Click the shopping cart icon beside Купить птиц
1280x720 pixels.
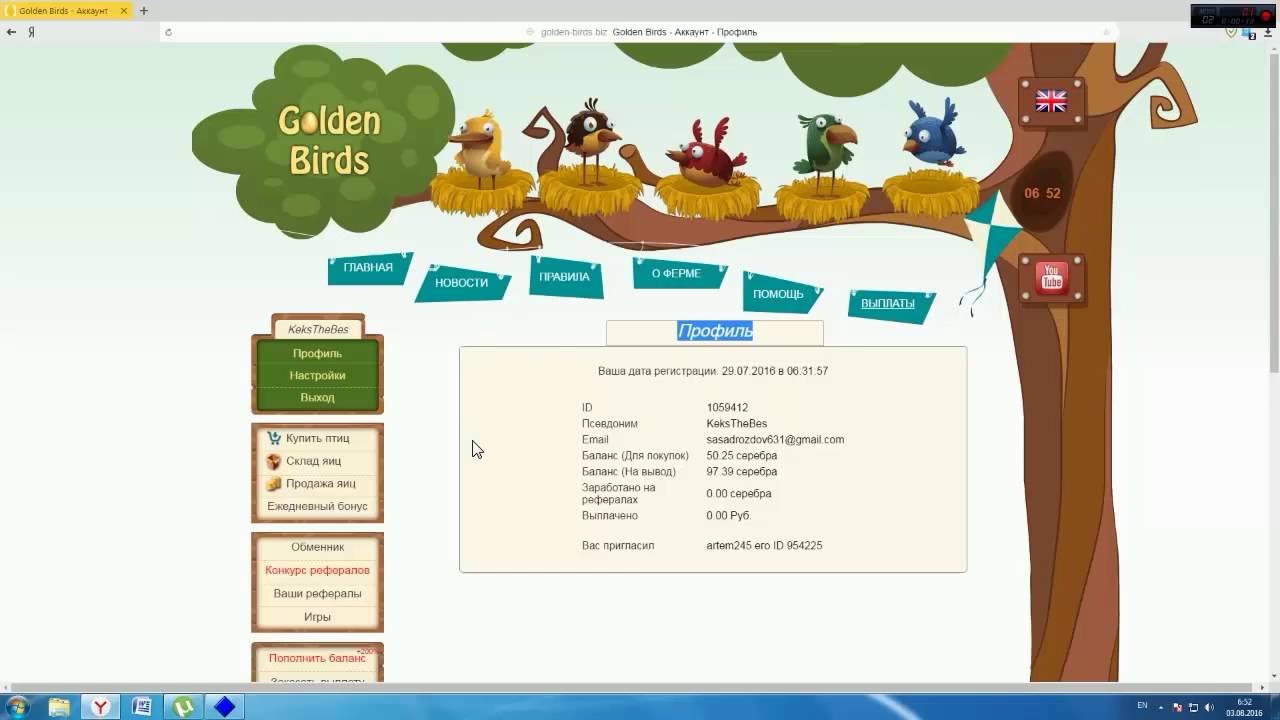click(273, 439)
